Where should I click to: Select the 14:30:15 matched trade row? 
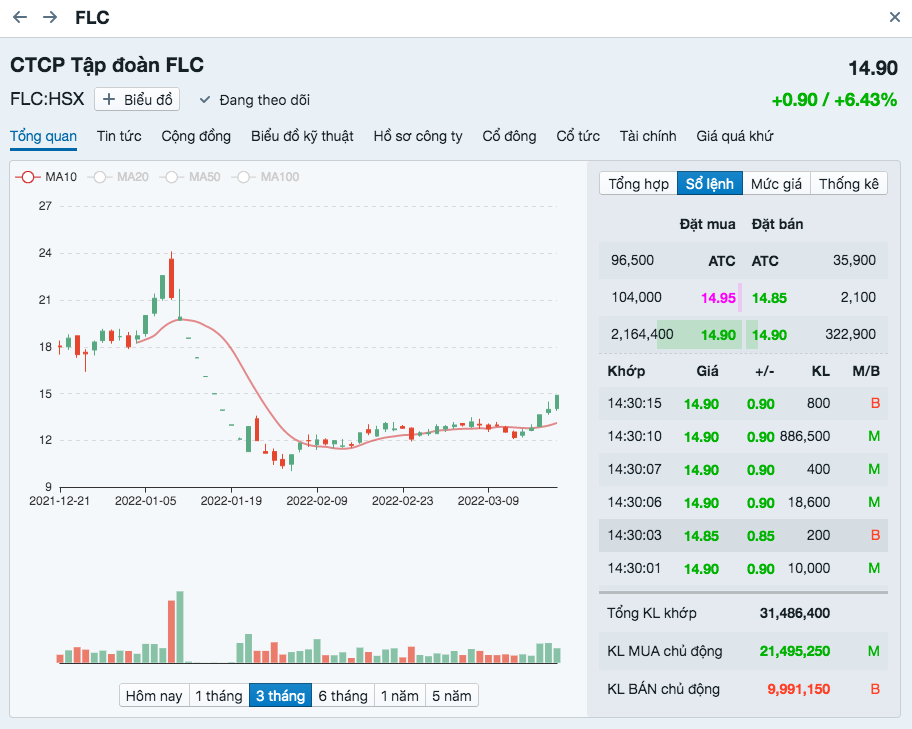pyautogui.click(x=743, y=403)
